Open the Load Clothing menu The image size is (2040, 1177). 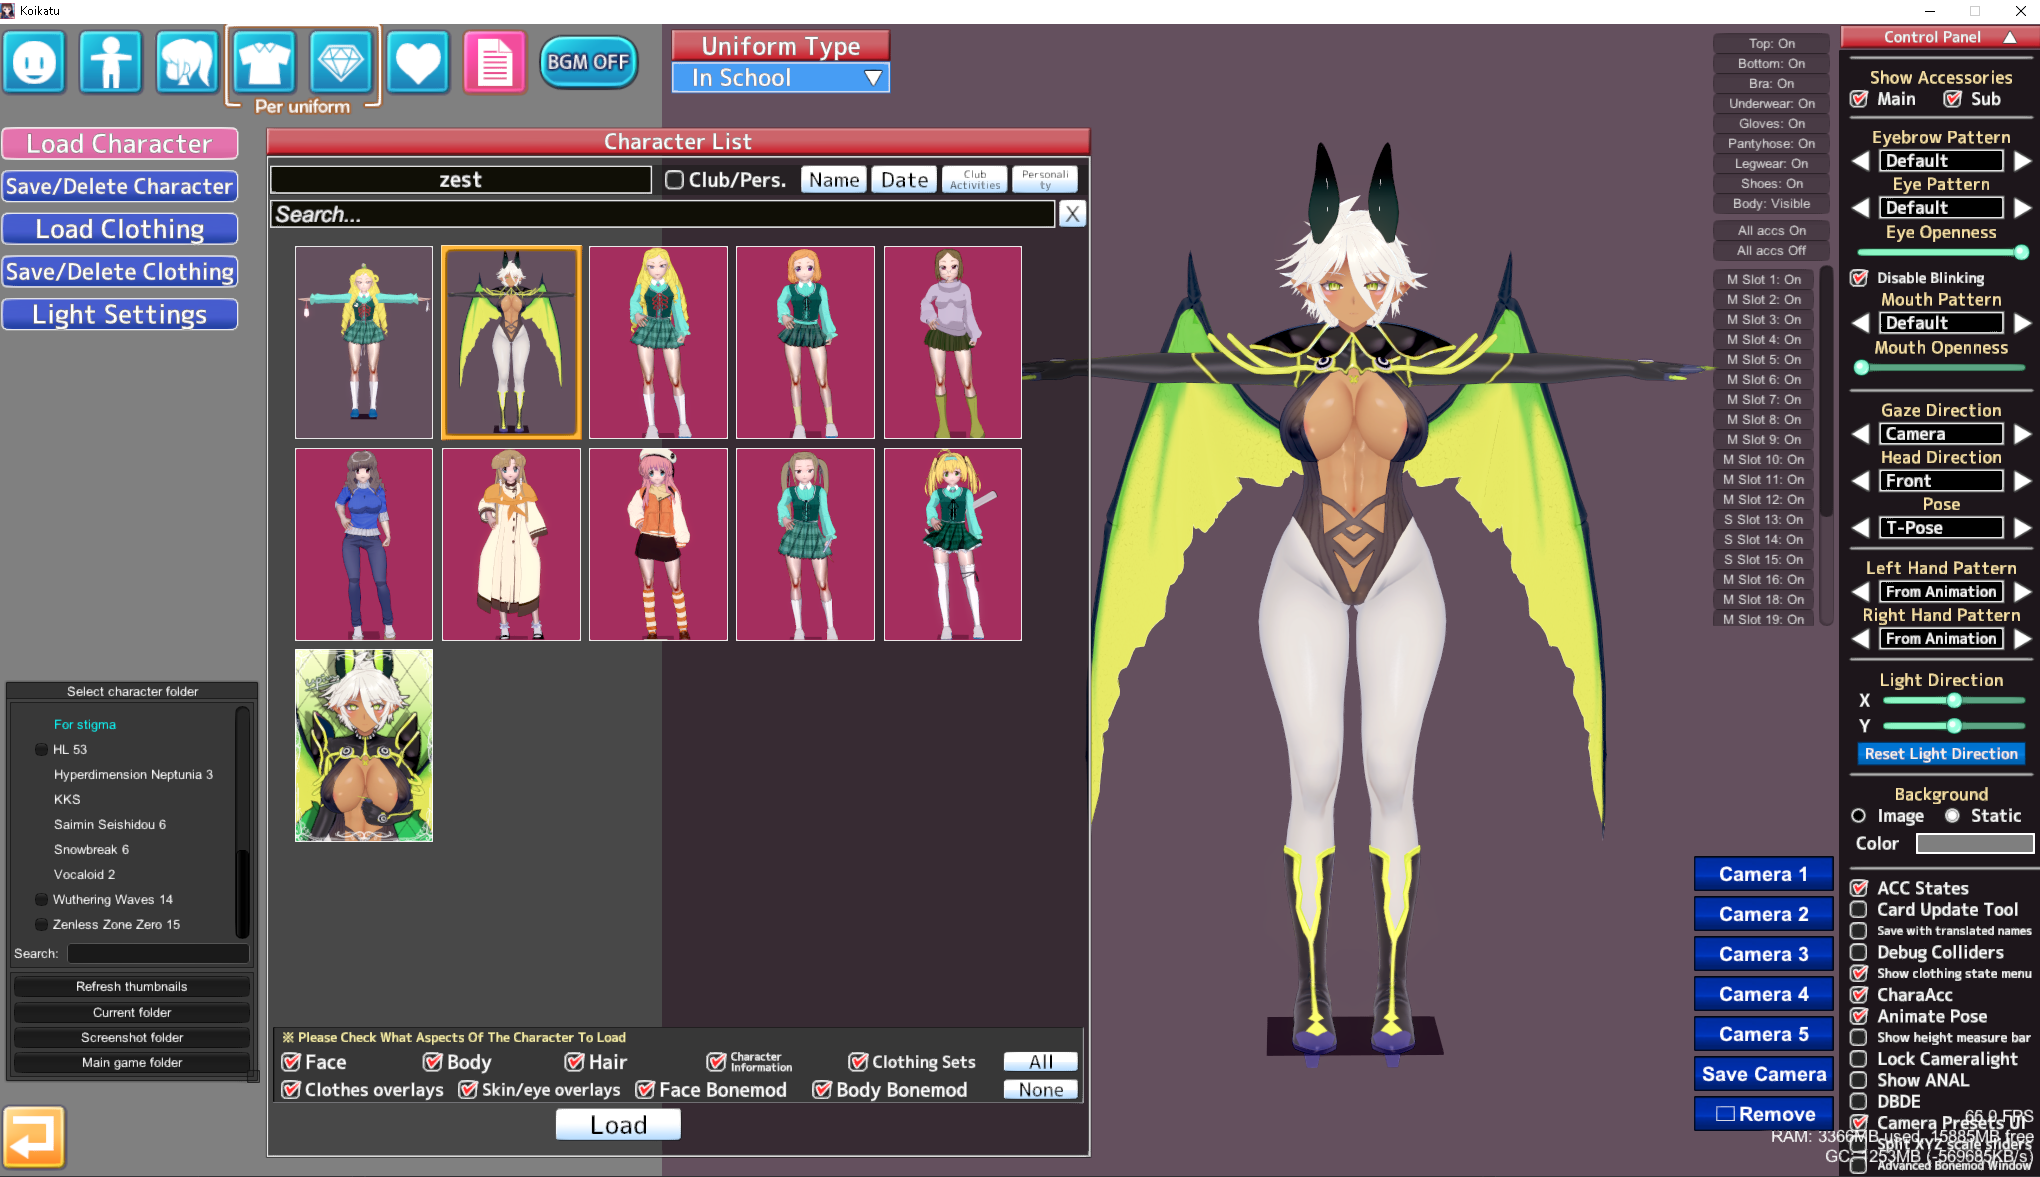pyautogui.click(x=120, y=229)
